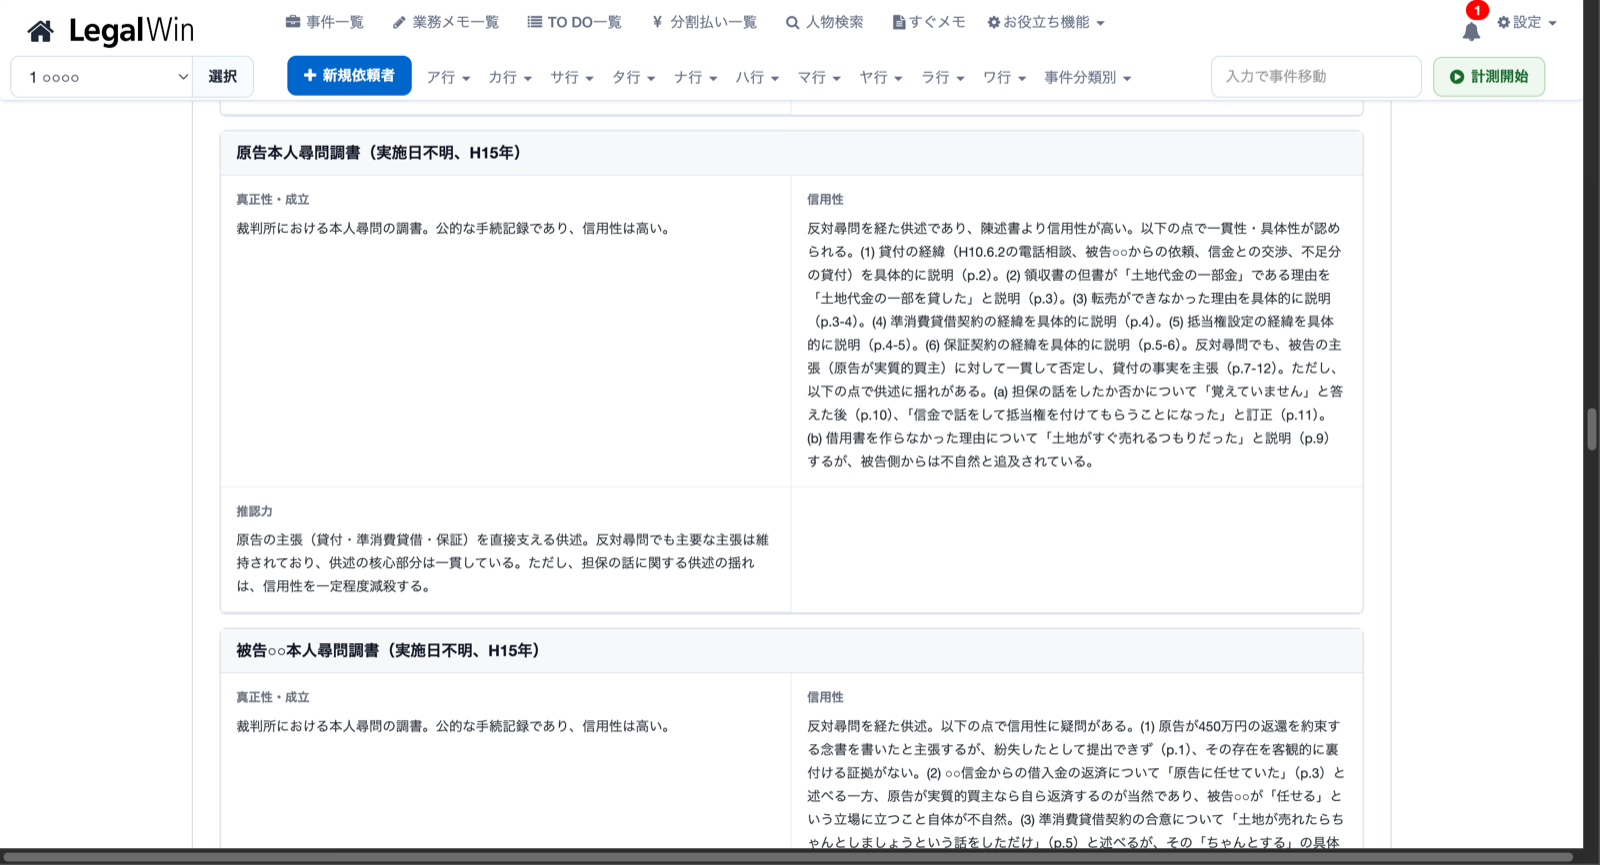Viewport: 1600px width, 865px height.
Task: Click the 新規依頼者 new client button
Action: tap(349, 76)
